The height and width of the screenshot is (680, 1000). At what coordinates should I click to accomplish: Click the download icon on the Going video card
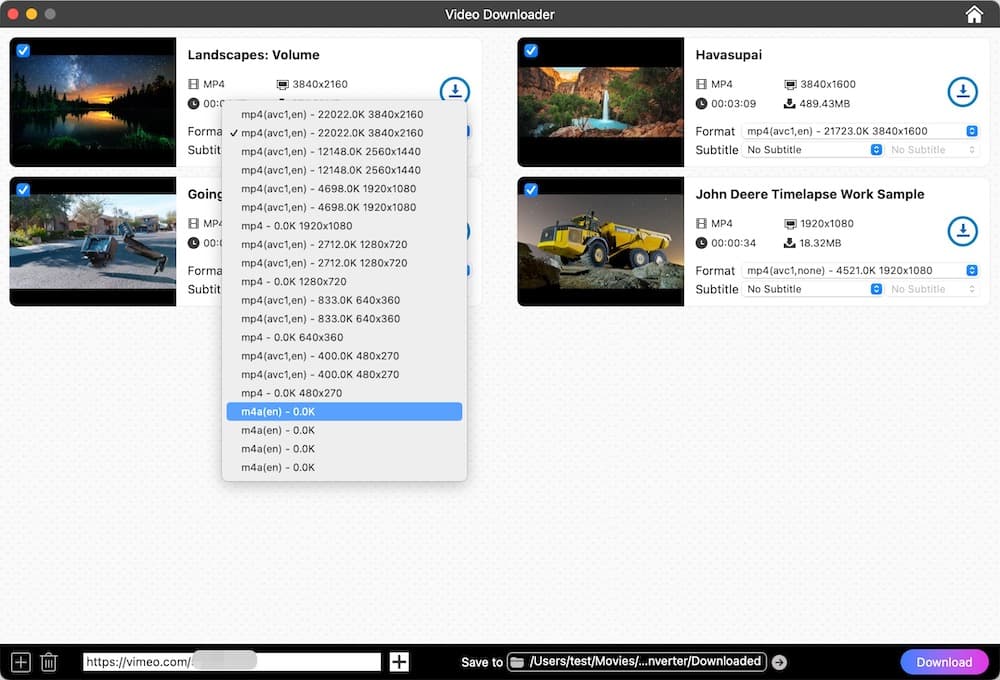[455, 231]
